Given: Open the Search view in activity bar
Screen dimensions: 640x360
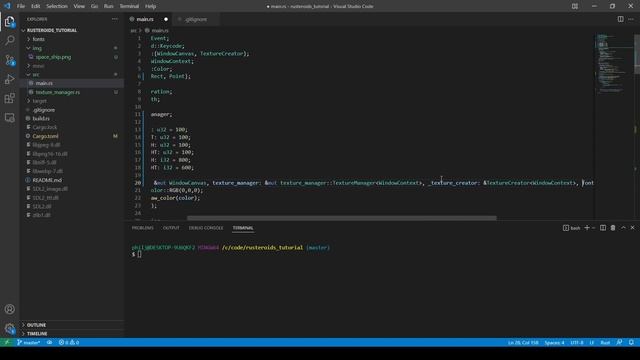Looking at the screenshot, I should point(9,40).
